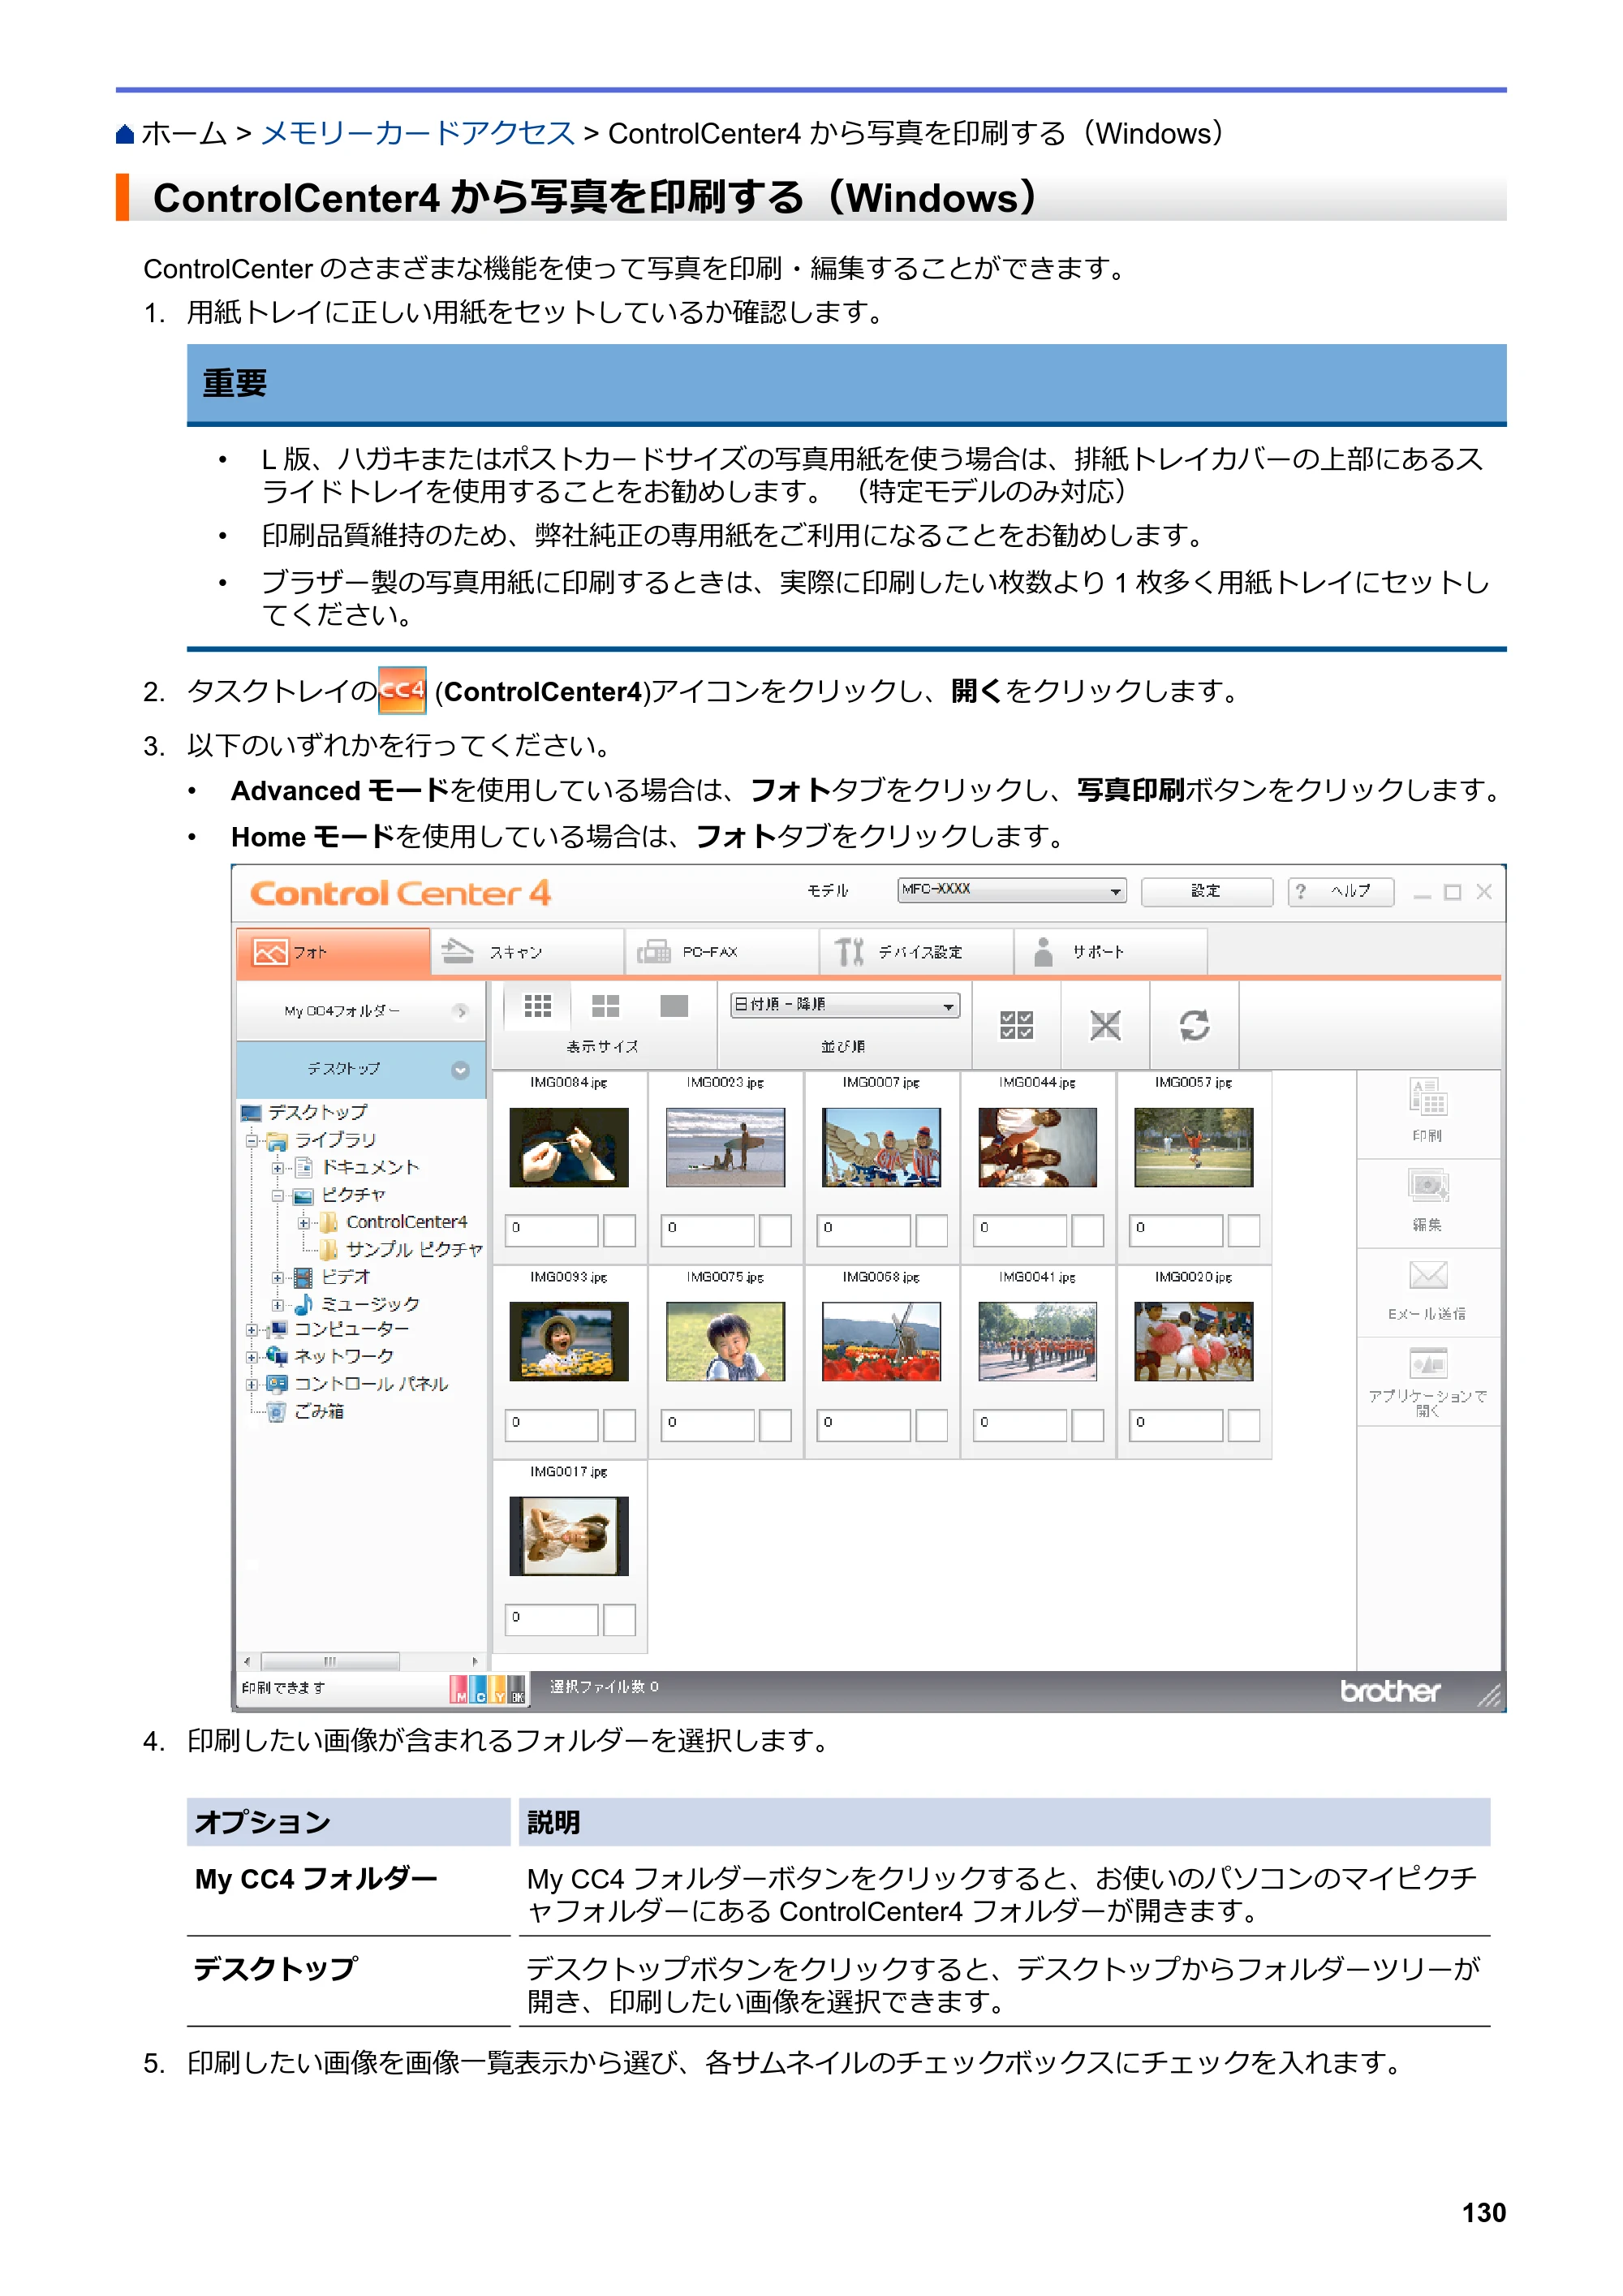Screen dimensions: 1623x2296
Task: Click the 印刷 print icon
Action: tap(1427, 1097)
